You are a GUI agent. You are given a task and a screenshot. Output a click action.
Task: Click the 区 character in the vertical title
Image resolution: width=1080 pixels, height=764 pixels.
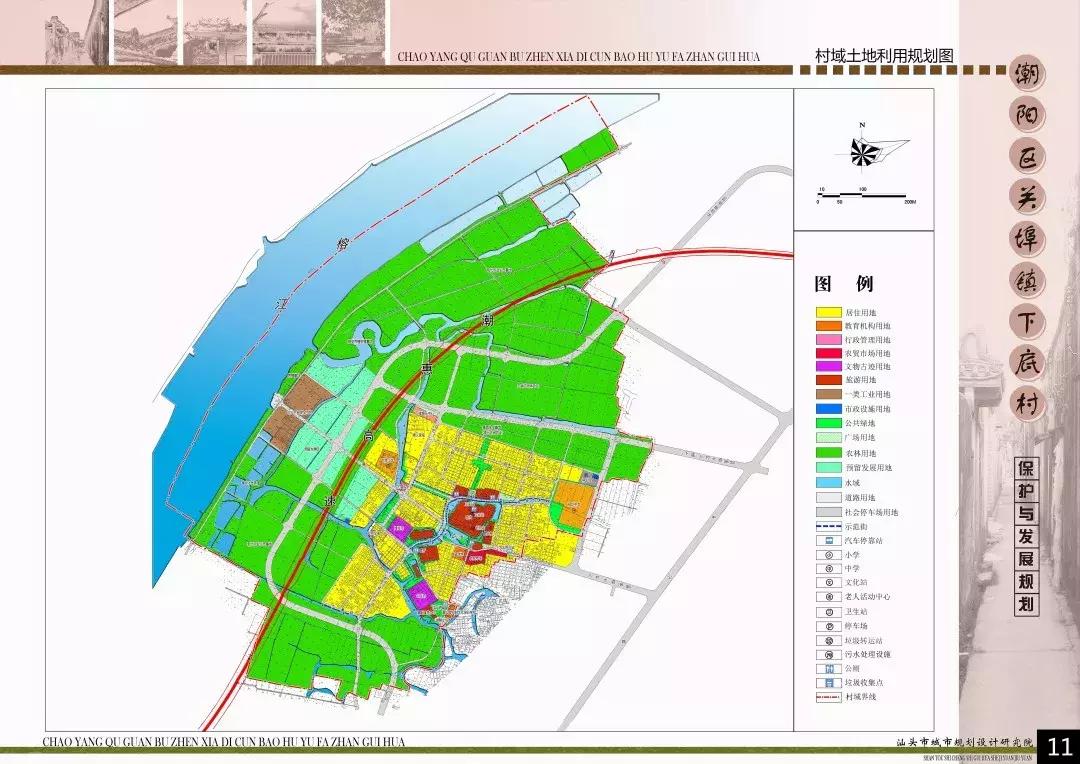(1027, 157)
